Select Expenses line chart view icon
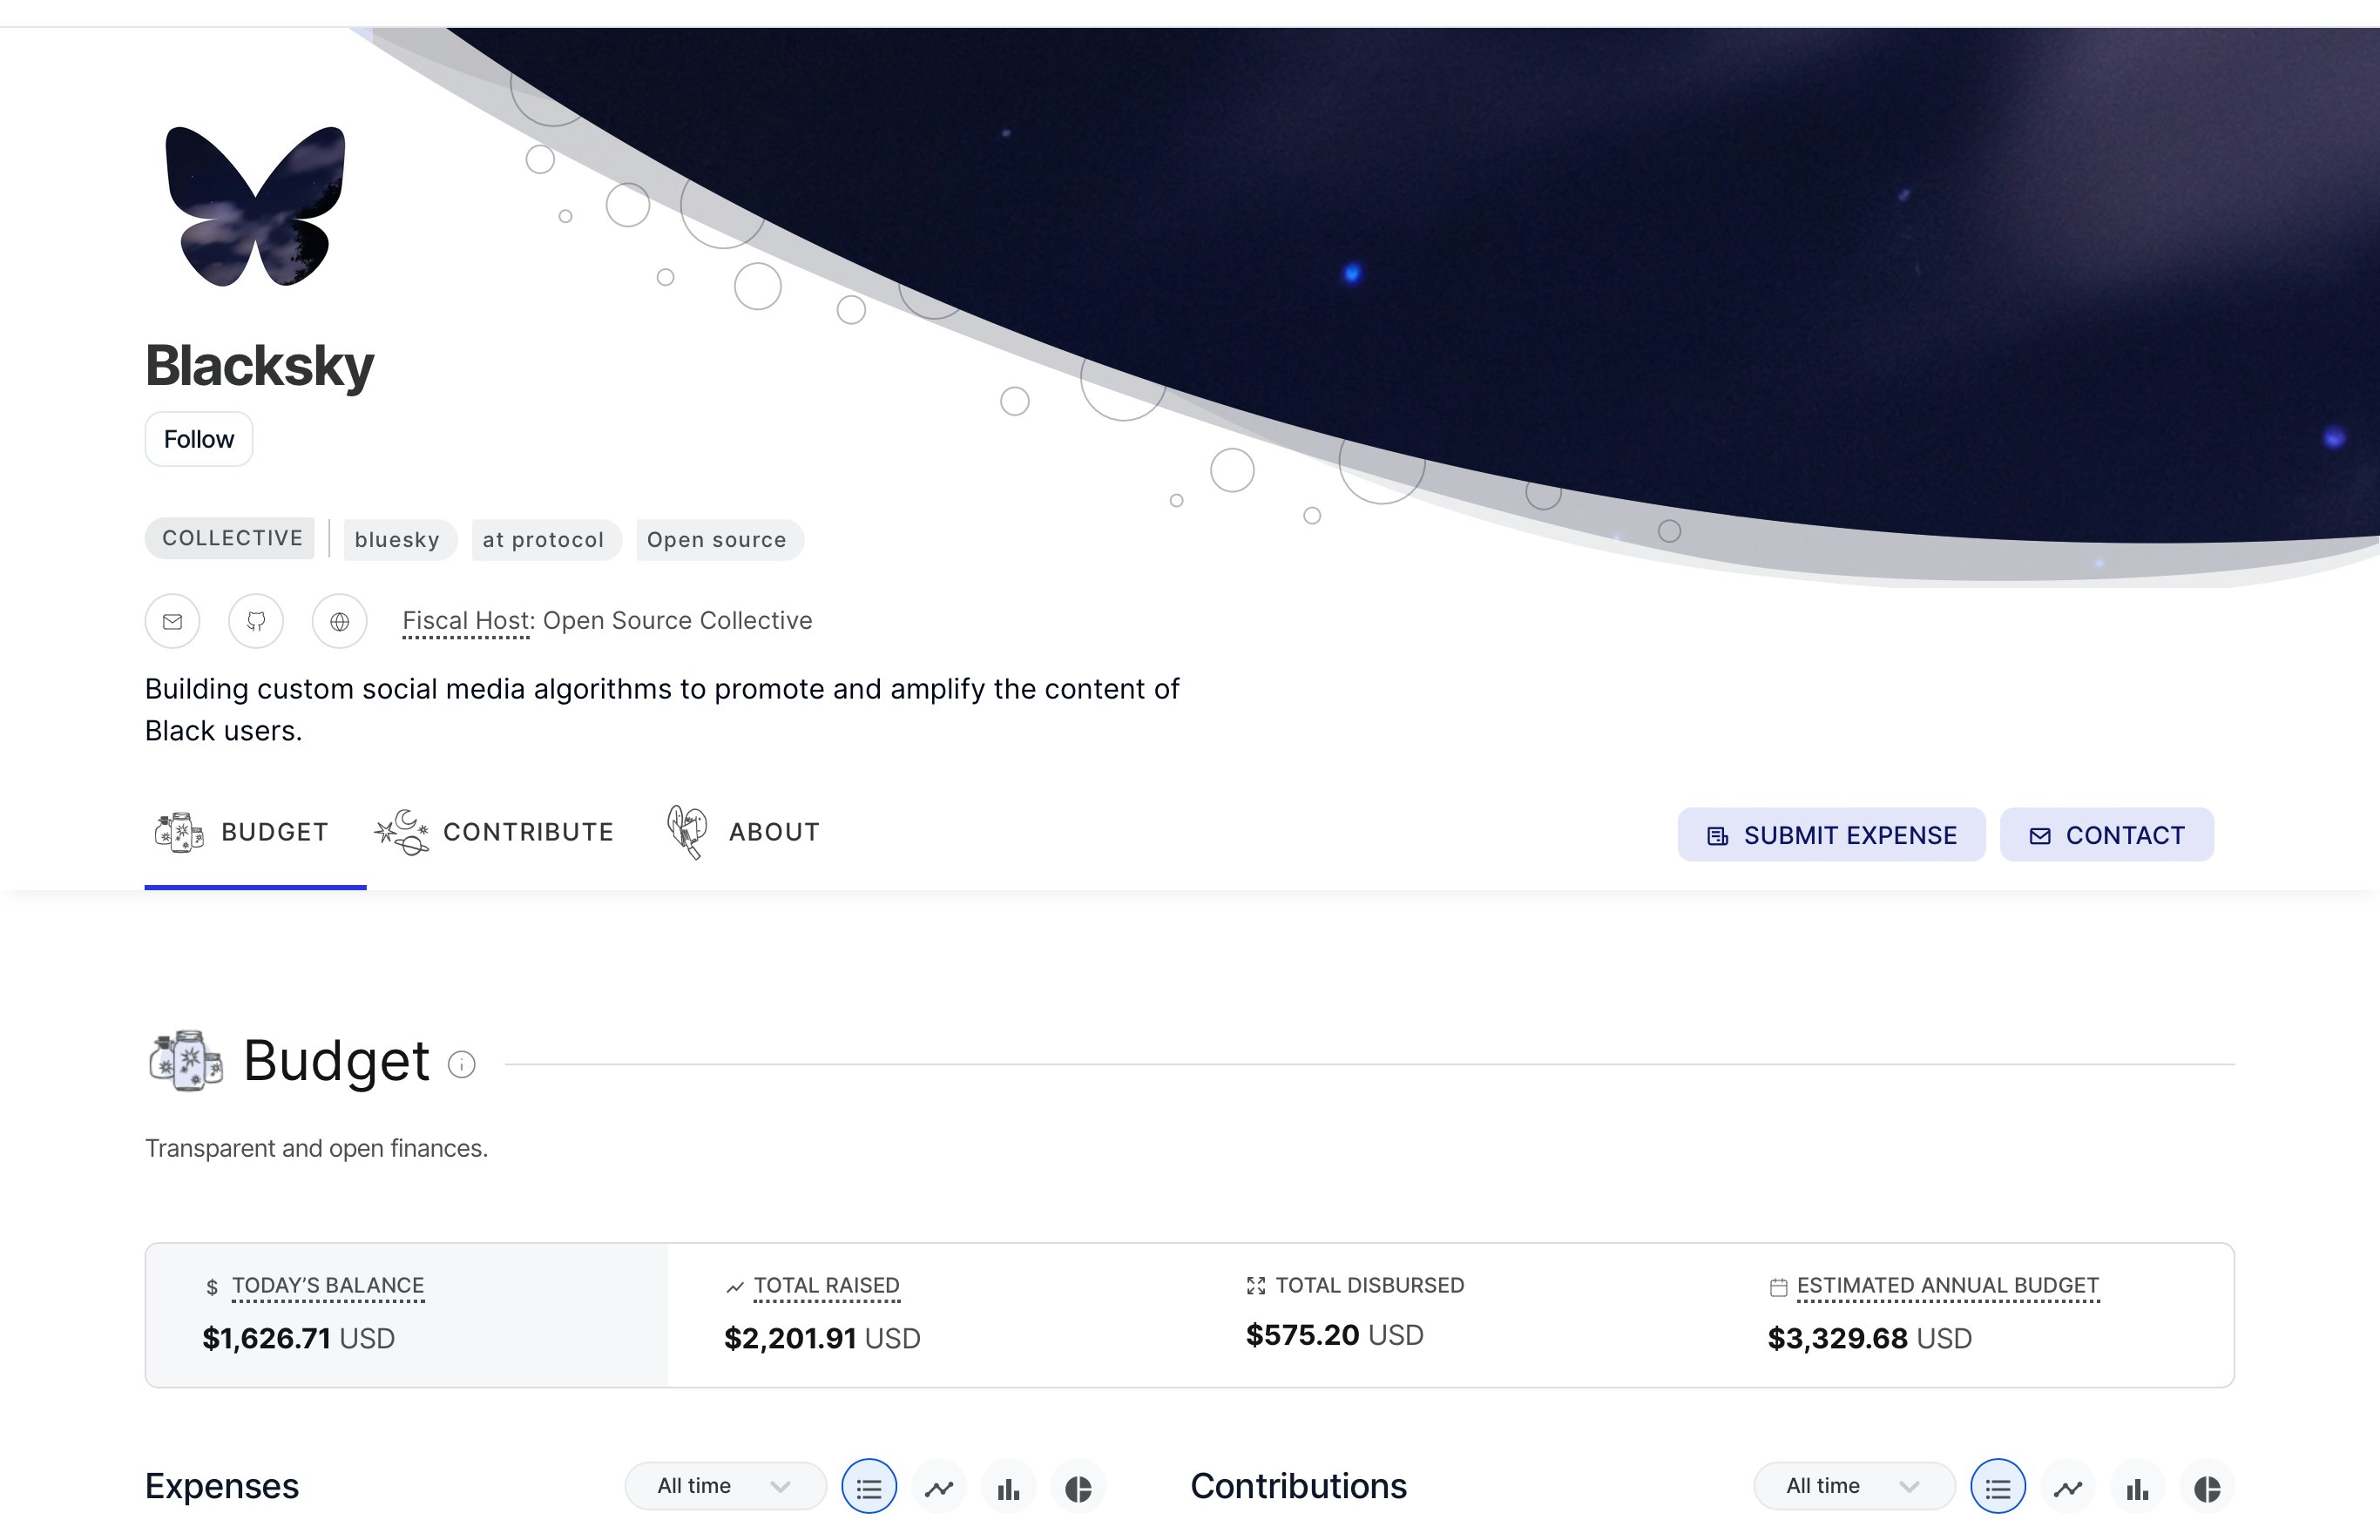 tap(939, 1488)
